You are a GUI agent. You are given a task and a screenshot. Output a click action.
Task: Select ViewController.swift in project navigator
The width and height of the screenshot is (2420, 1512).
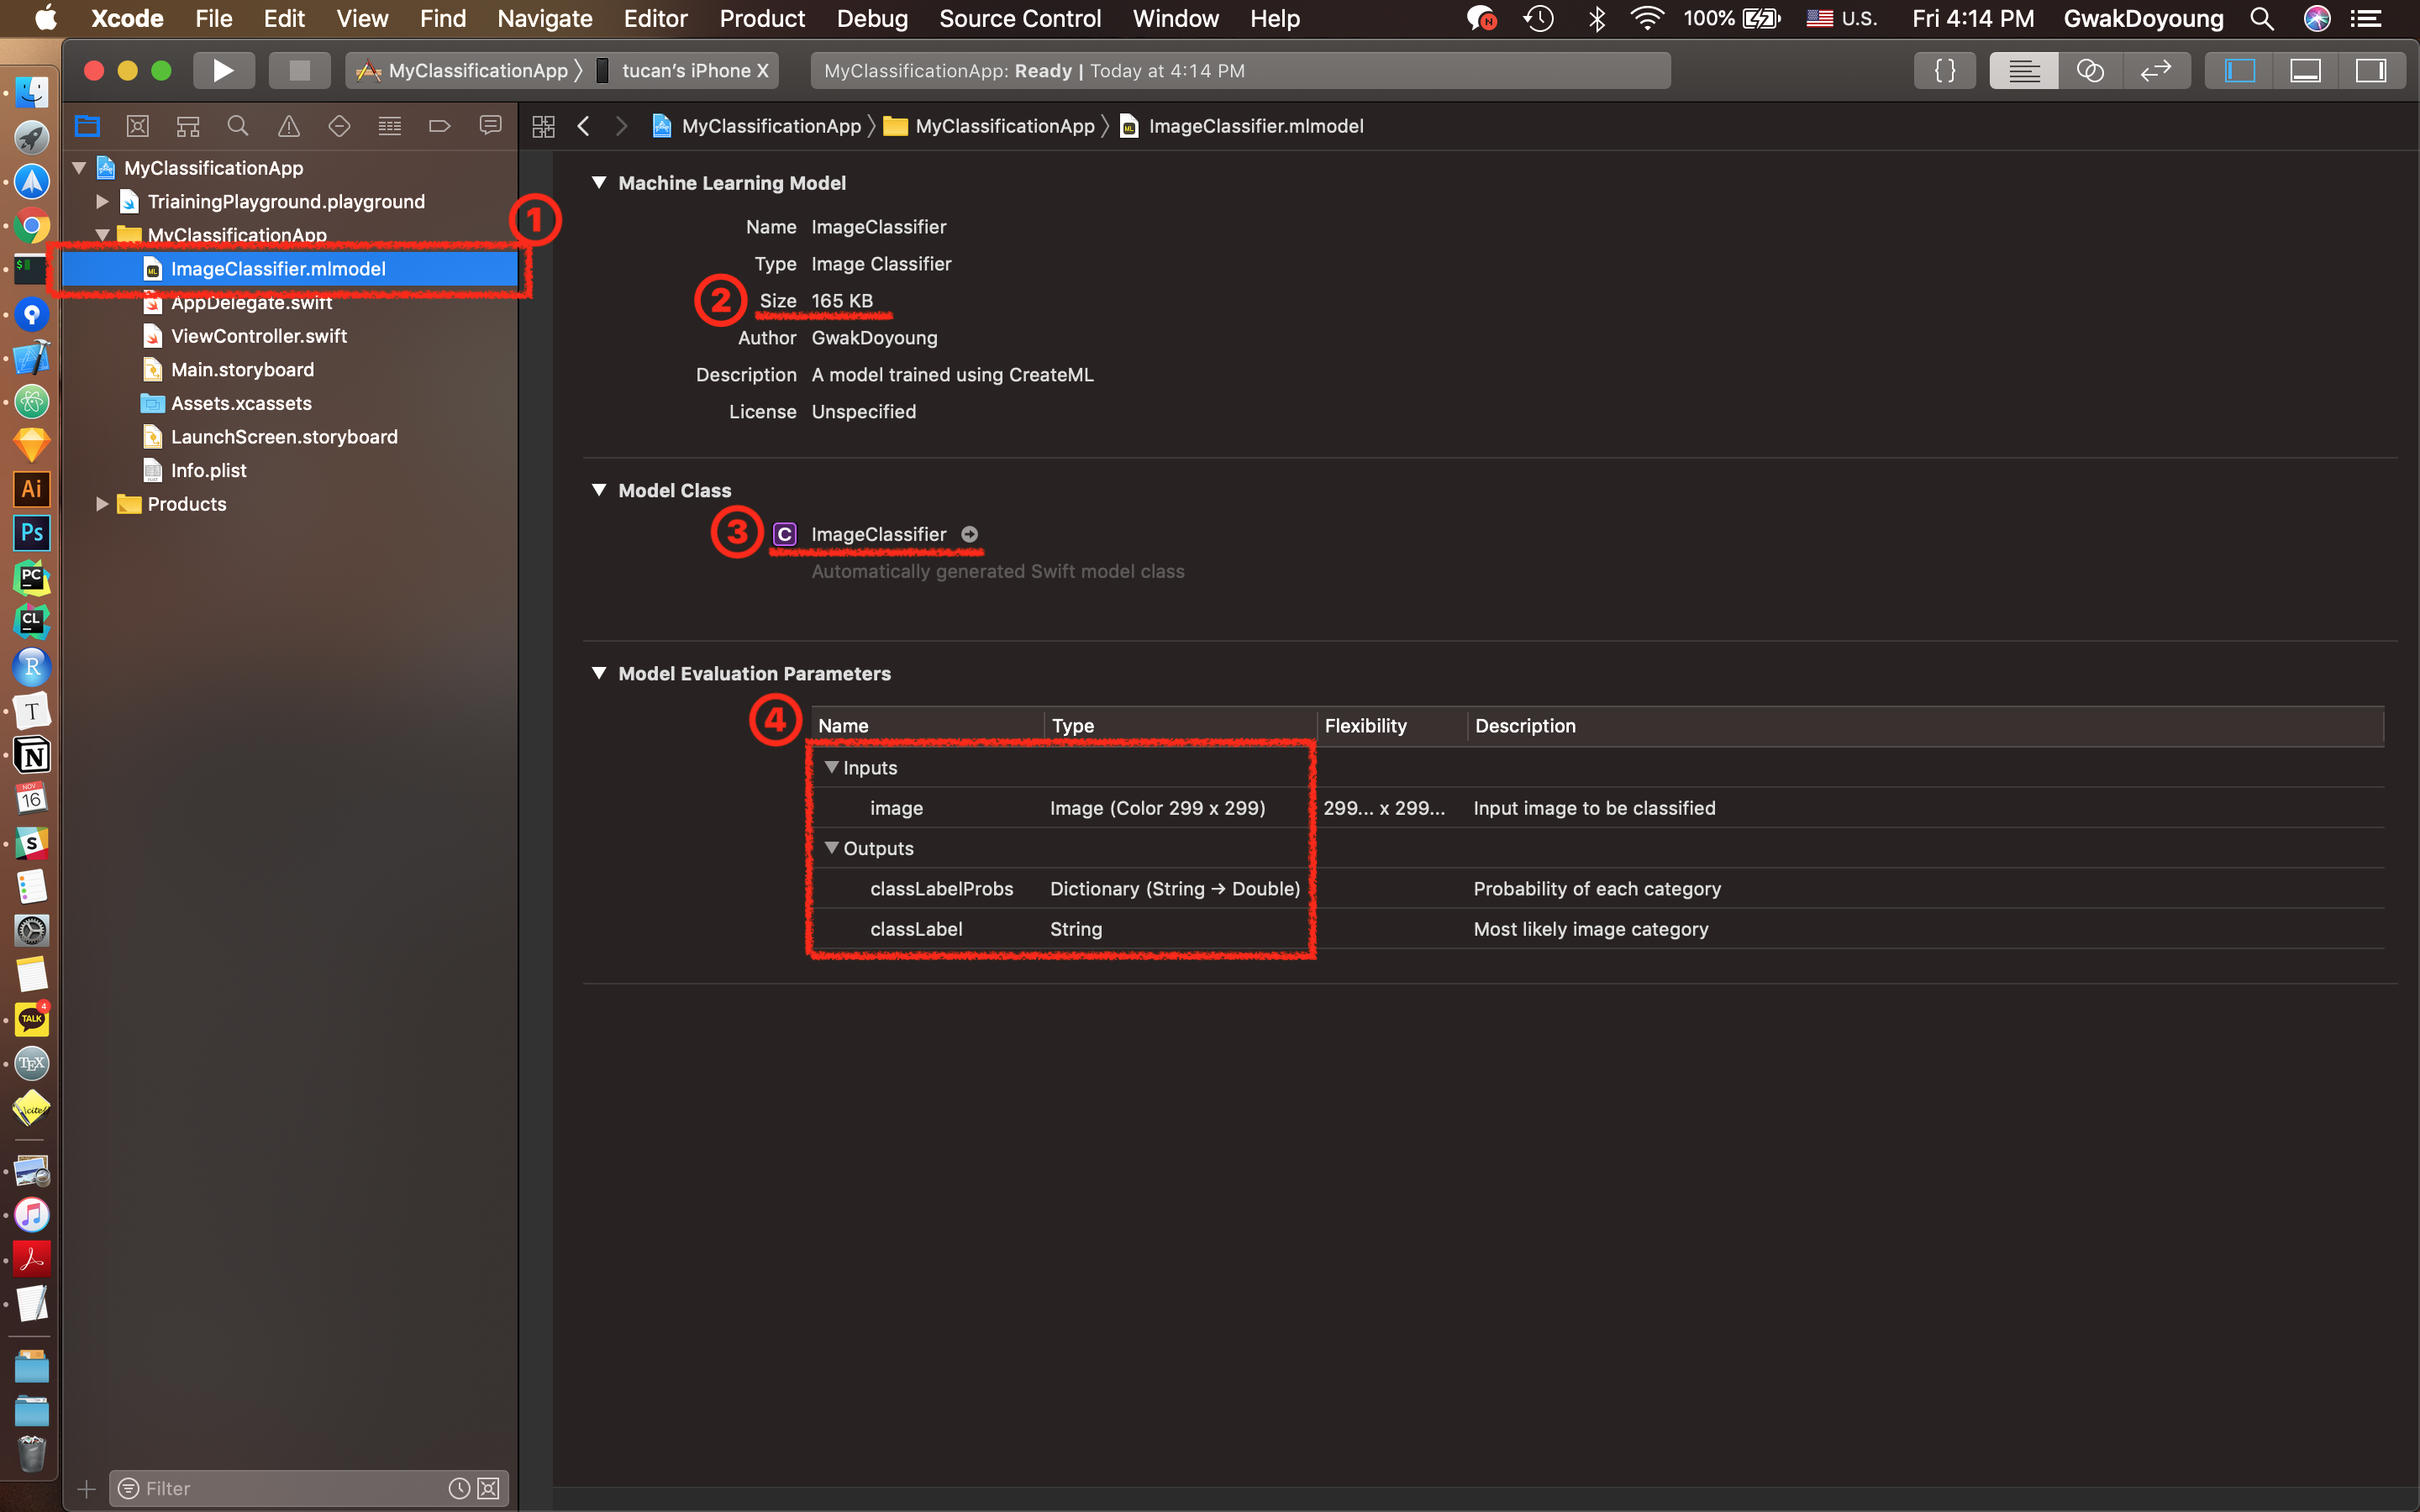[x=259, y=336]
